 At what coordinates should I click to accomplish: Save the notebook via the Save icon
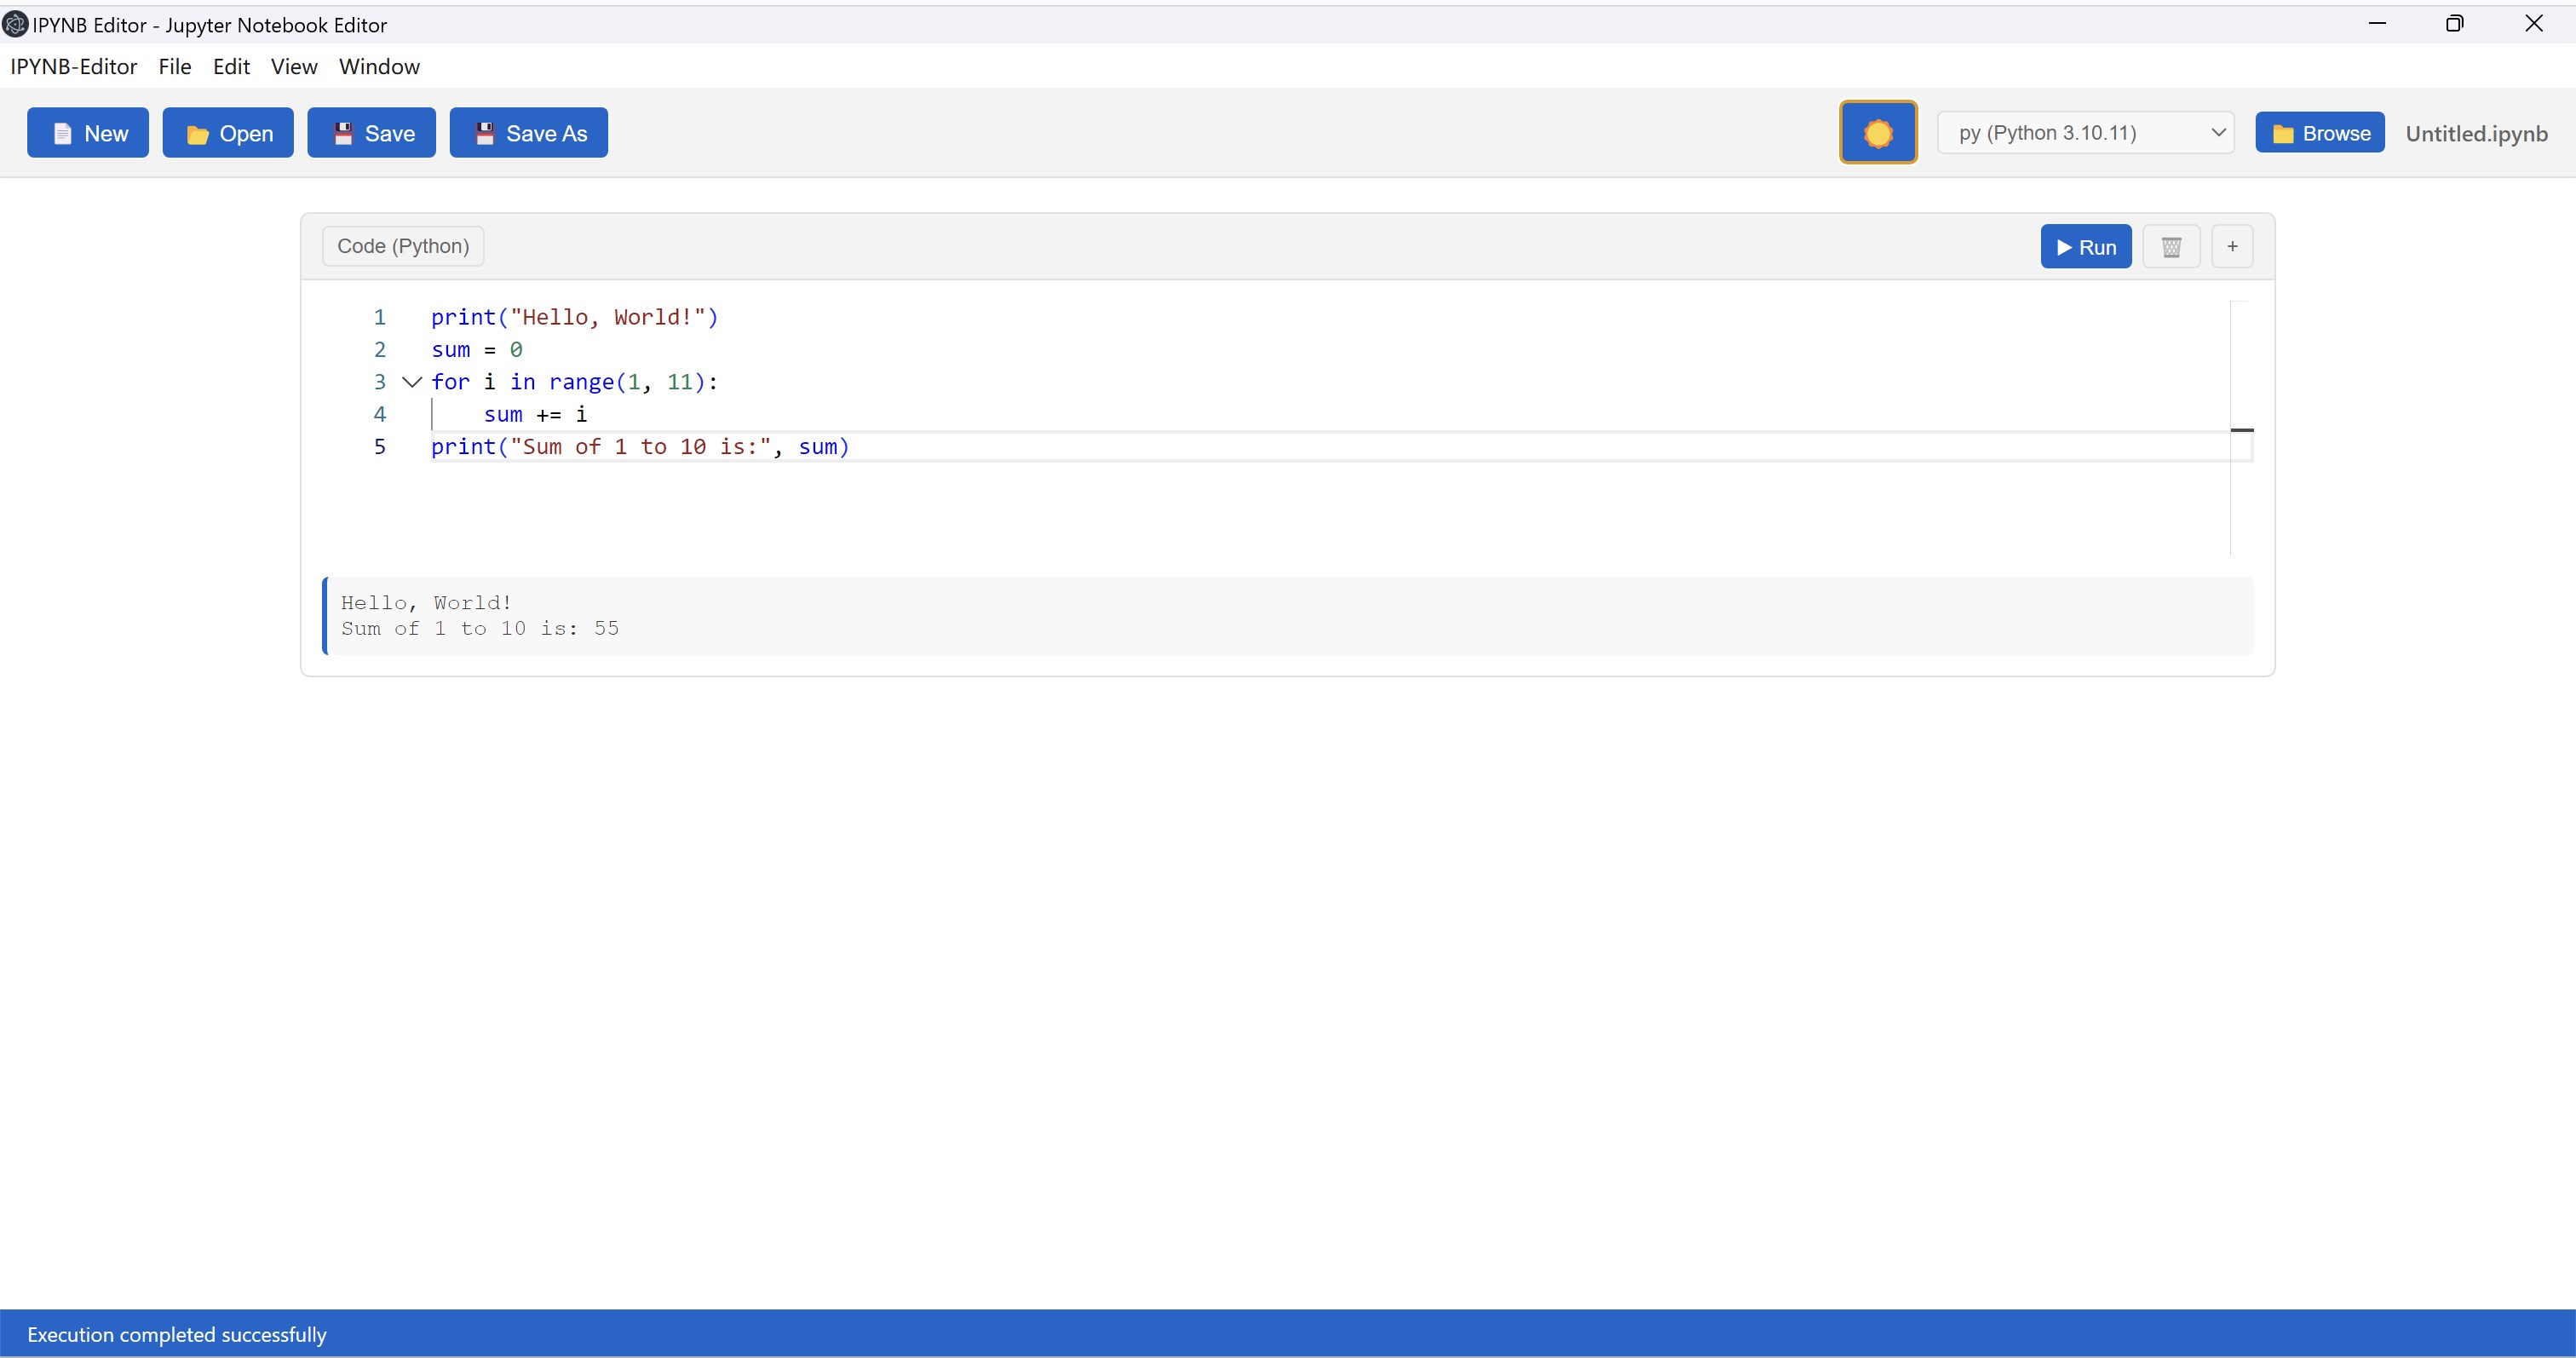[344, 132]
